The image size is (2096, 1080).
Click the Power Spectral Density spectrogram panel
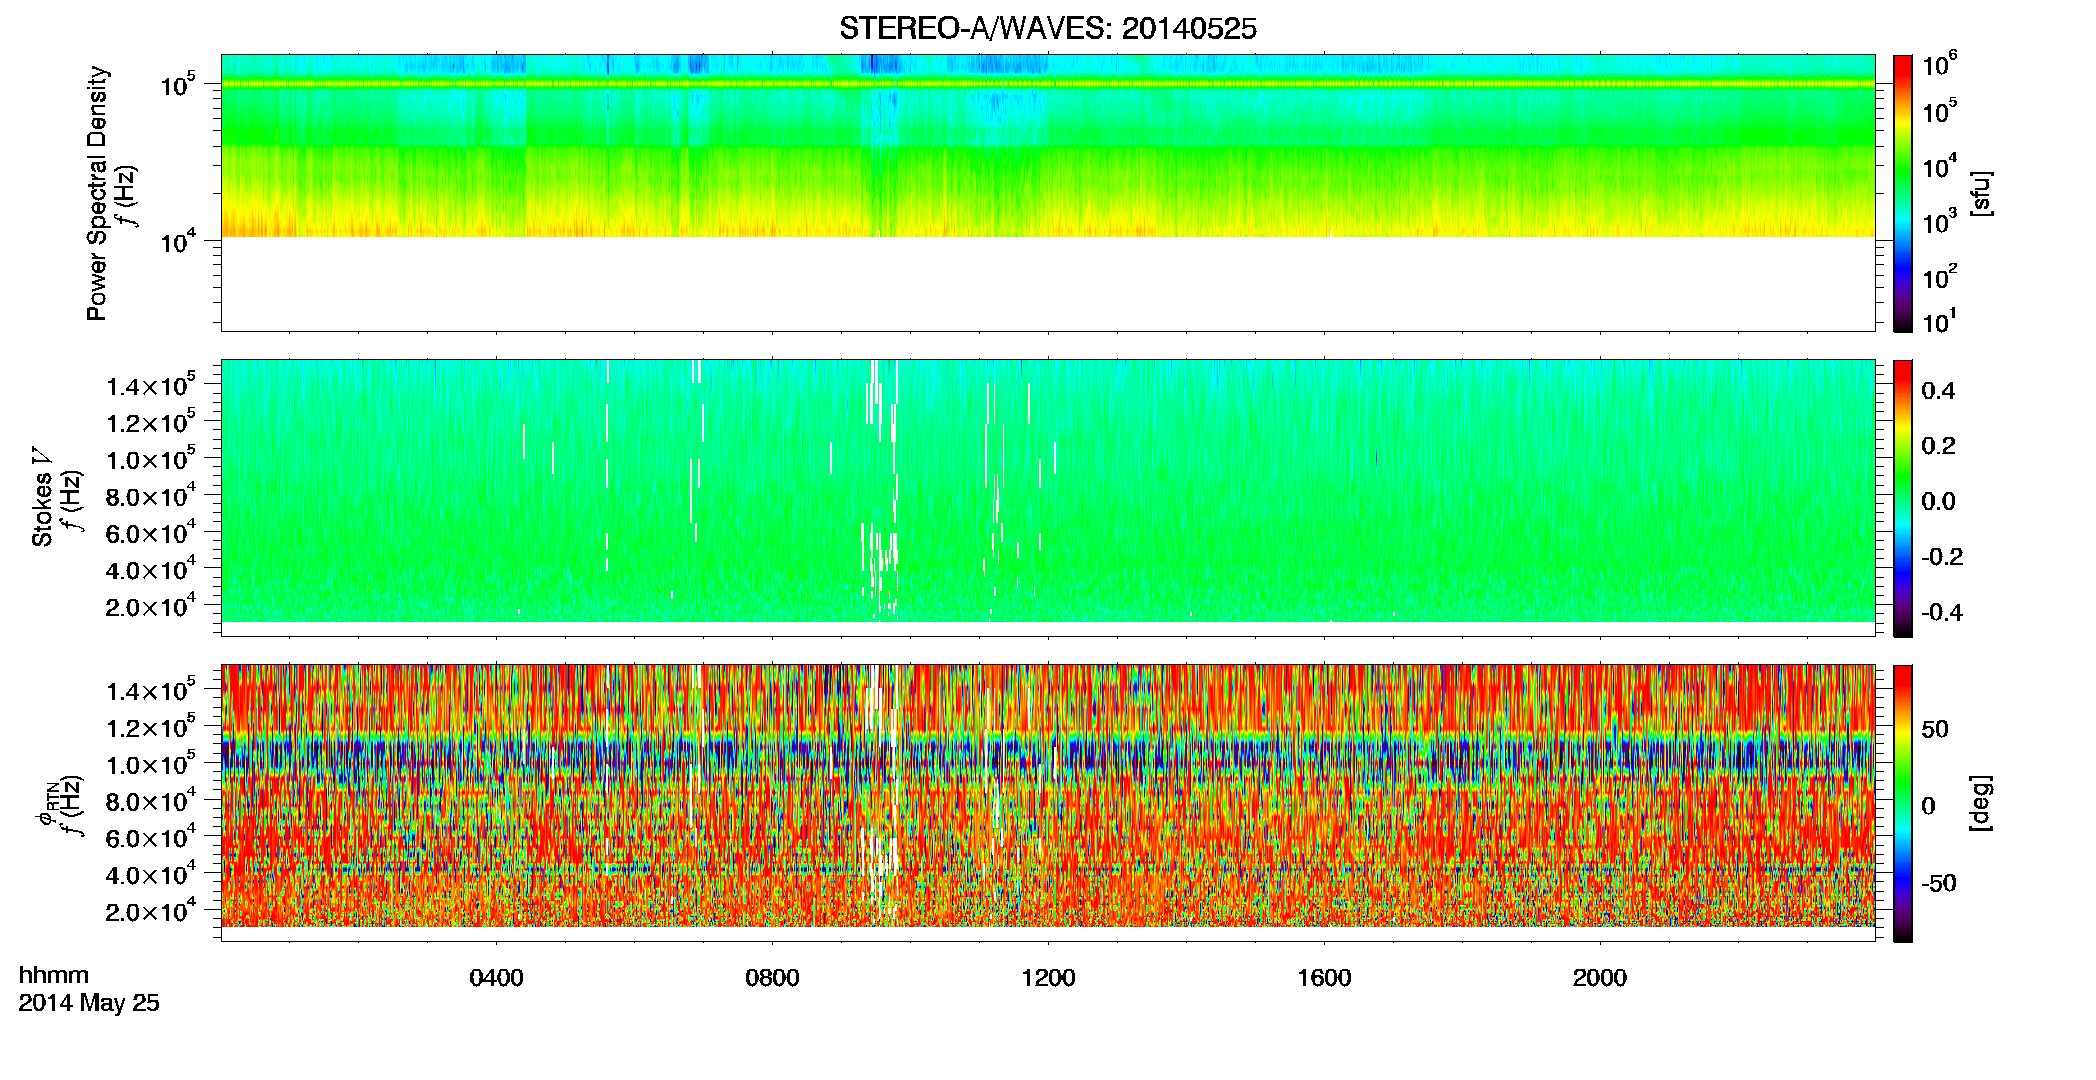click(x=1048, y=193)
